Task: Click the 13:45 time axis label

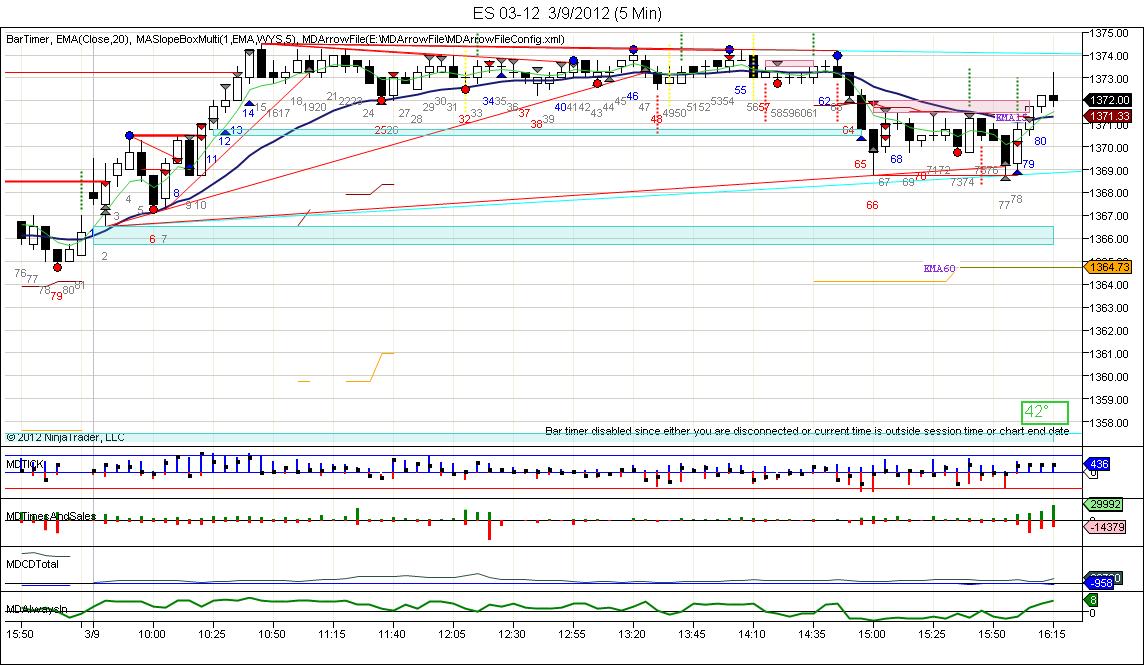Action: (x=692, y=634)
